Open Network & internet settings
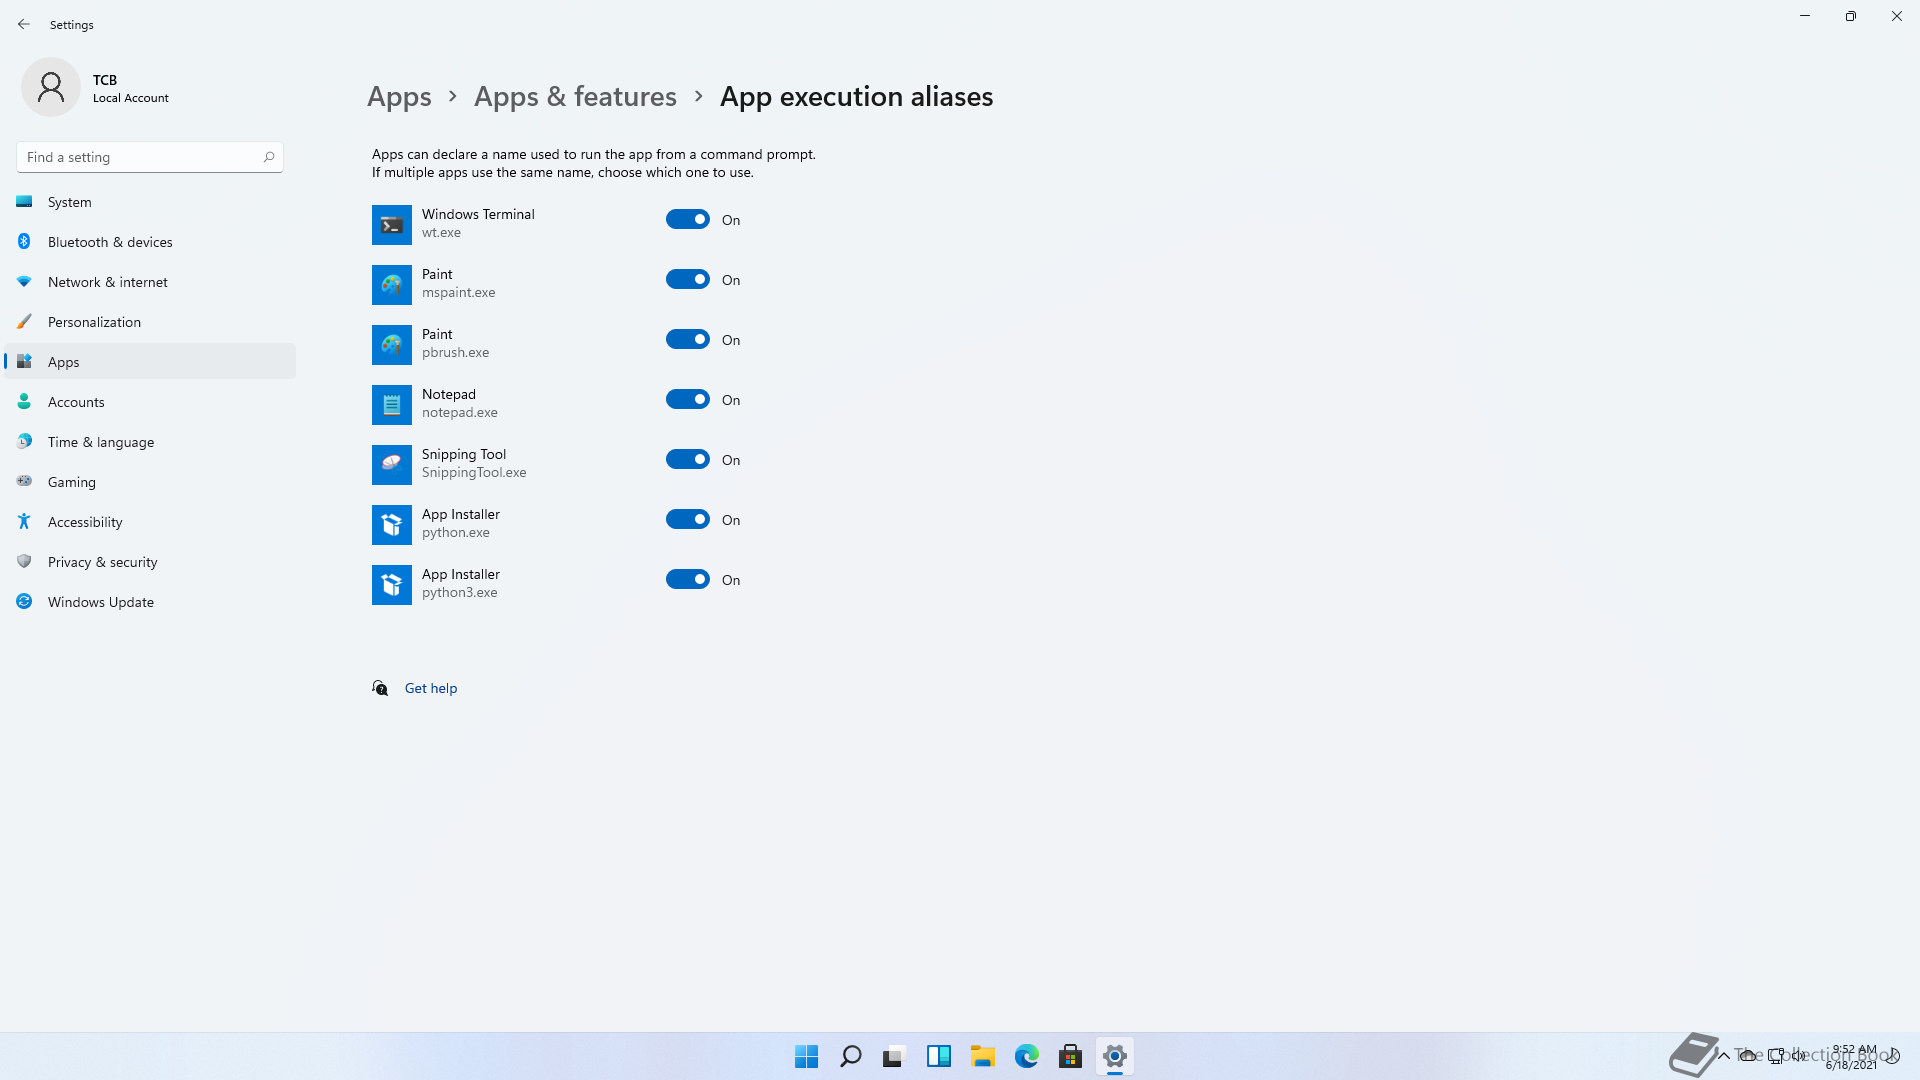This screenshot has width=1920, height=1080. click(150, 282)
